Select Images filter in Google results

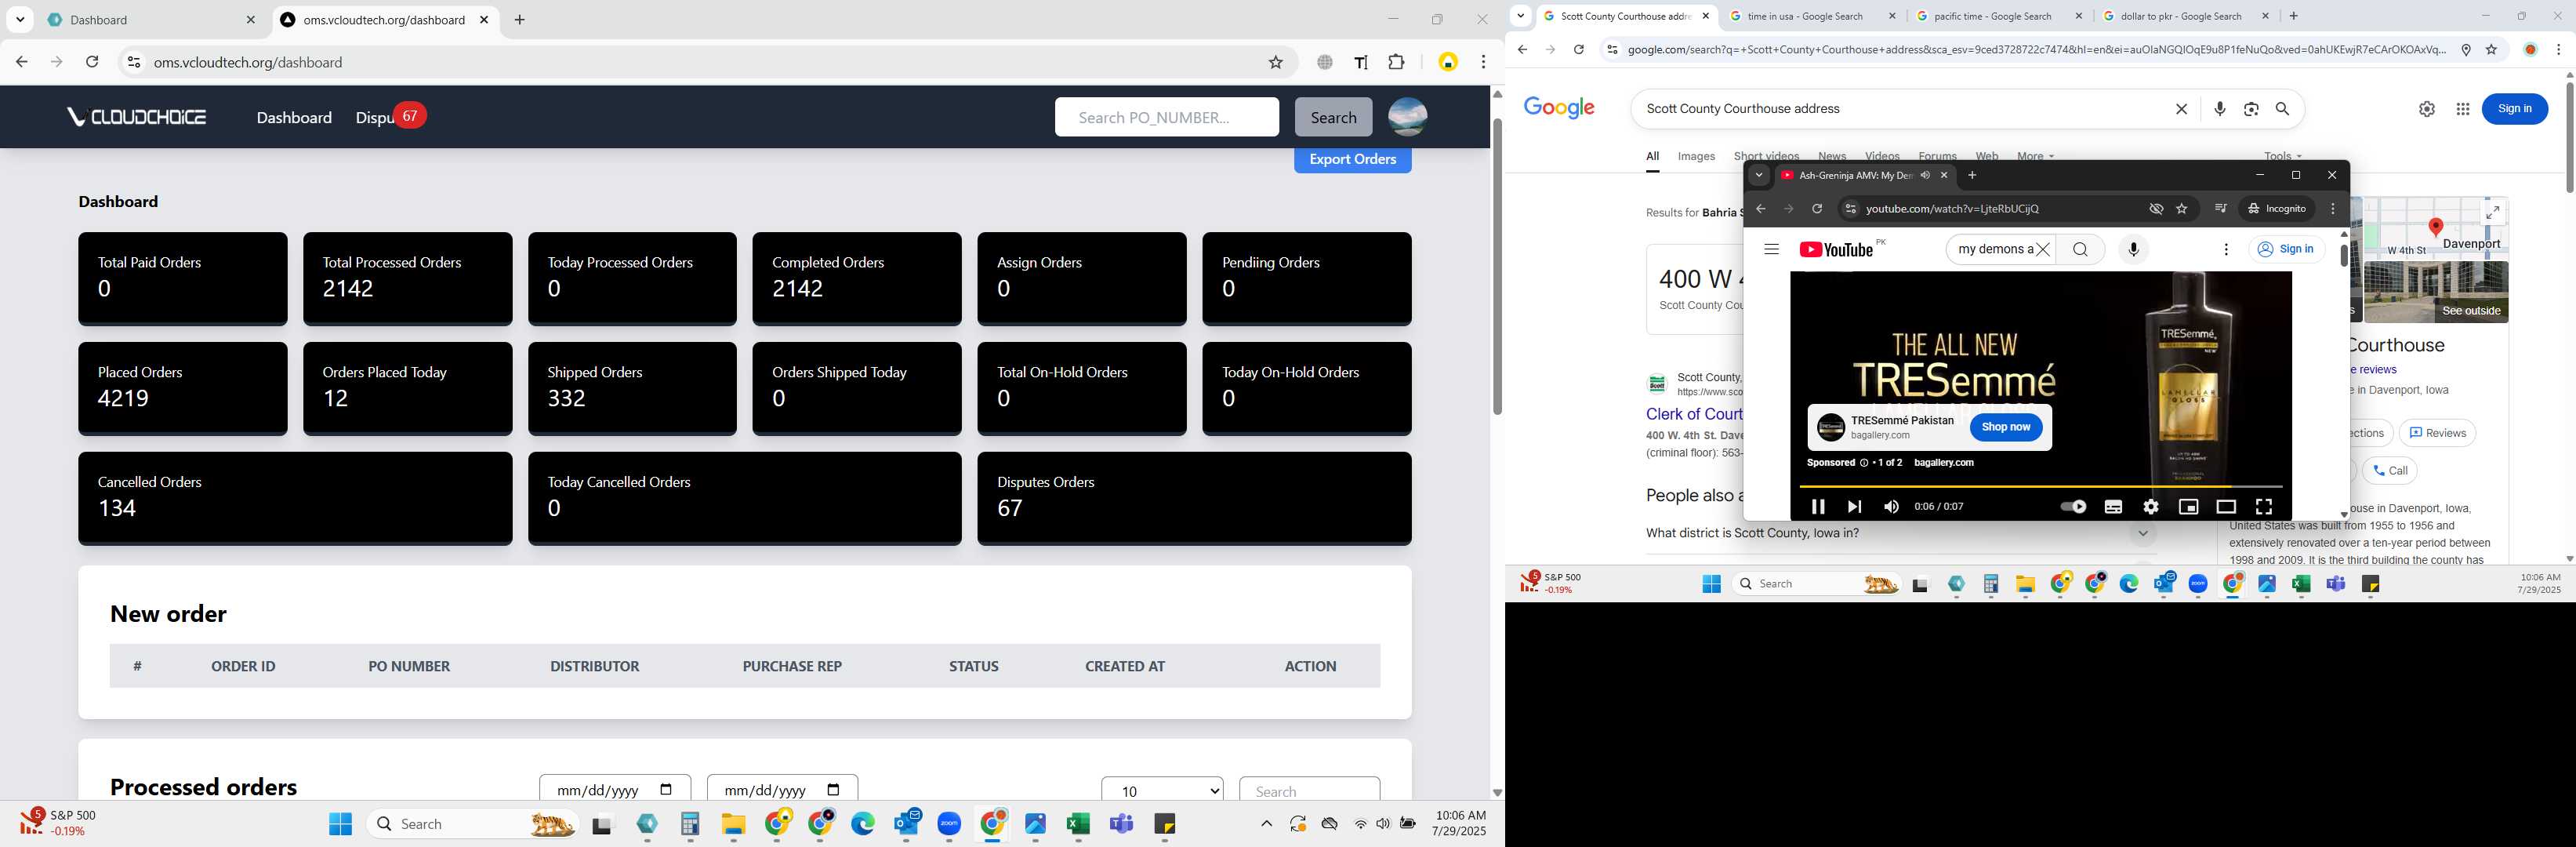point(1696,156)
